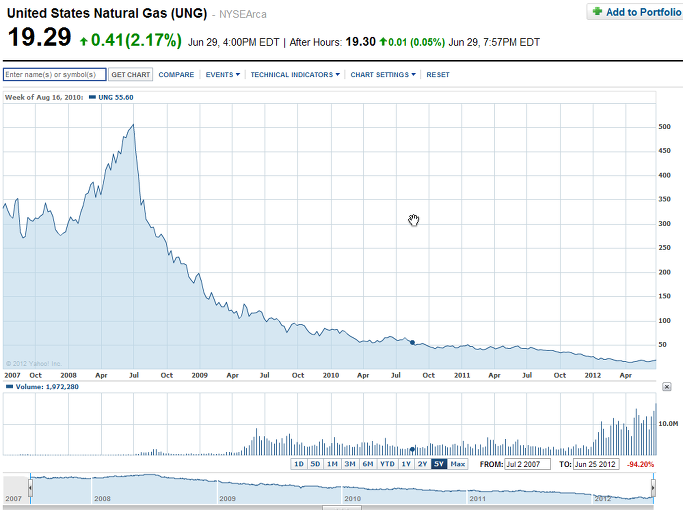Select the 5D time range

pos(315,464)
